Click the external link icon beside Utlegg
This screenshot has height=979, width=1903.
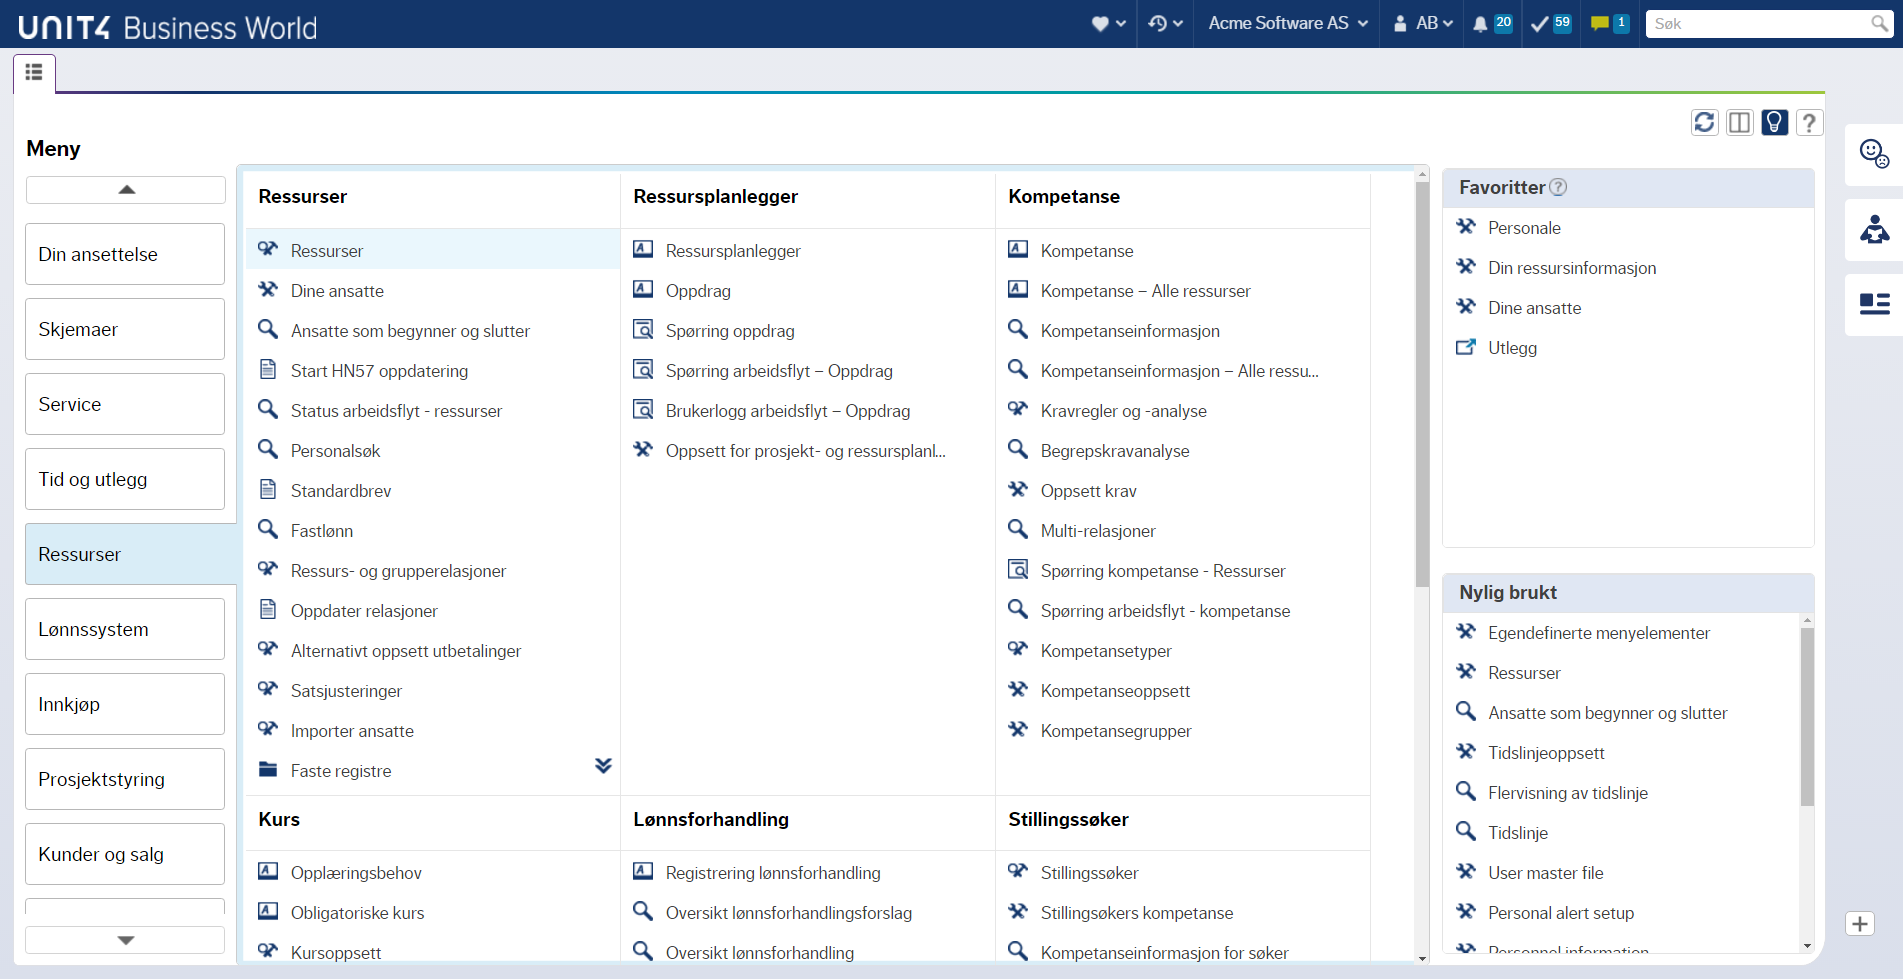[x=1466, y=347]
